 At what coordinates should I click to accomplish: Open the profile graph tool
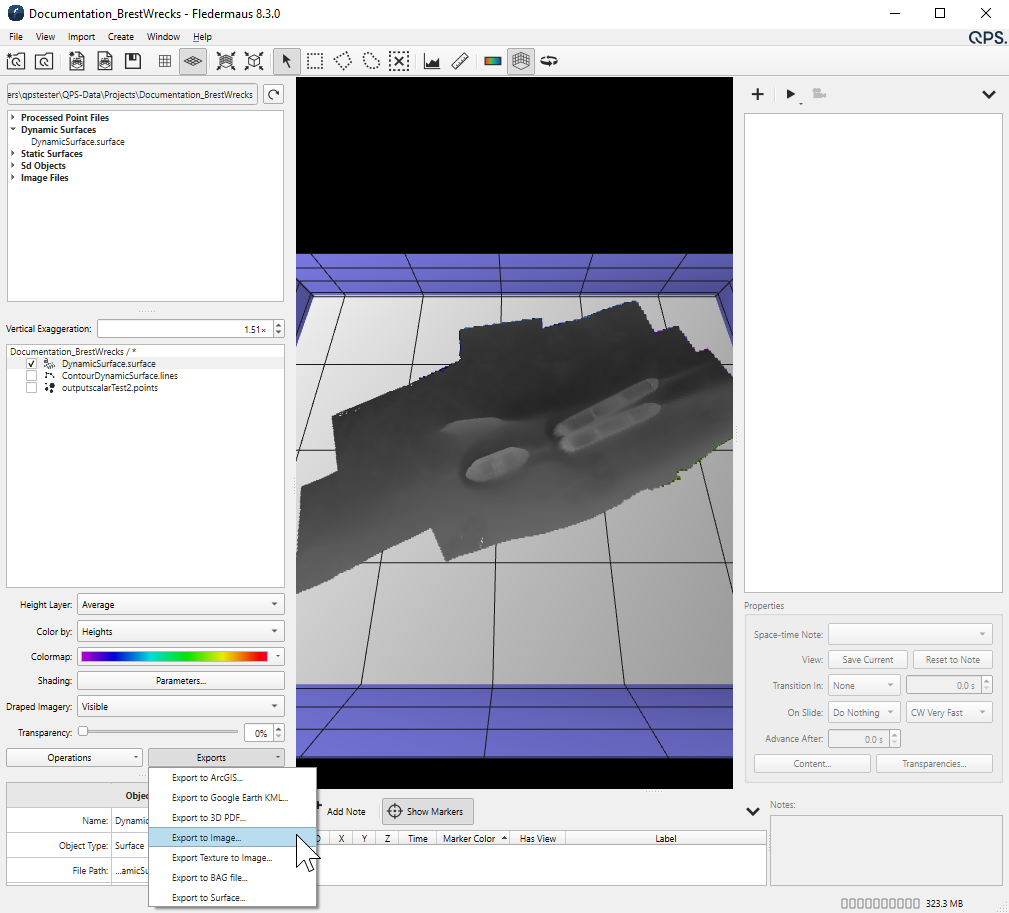pos(432,61)
